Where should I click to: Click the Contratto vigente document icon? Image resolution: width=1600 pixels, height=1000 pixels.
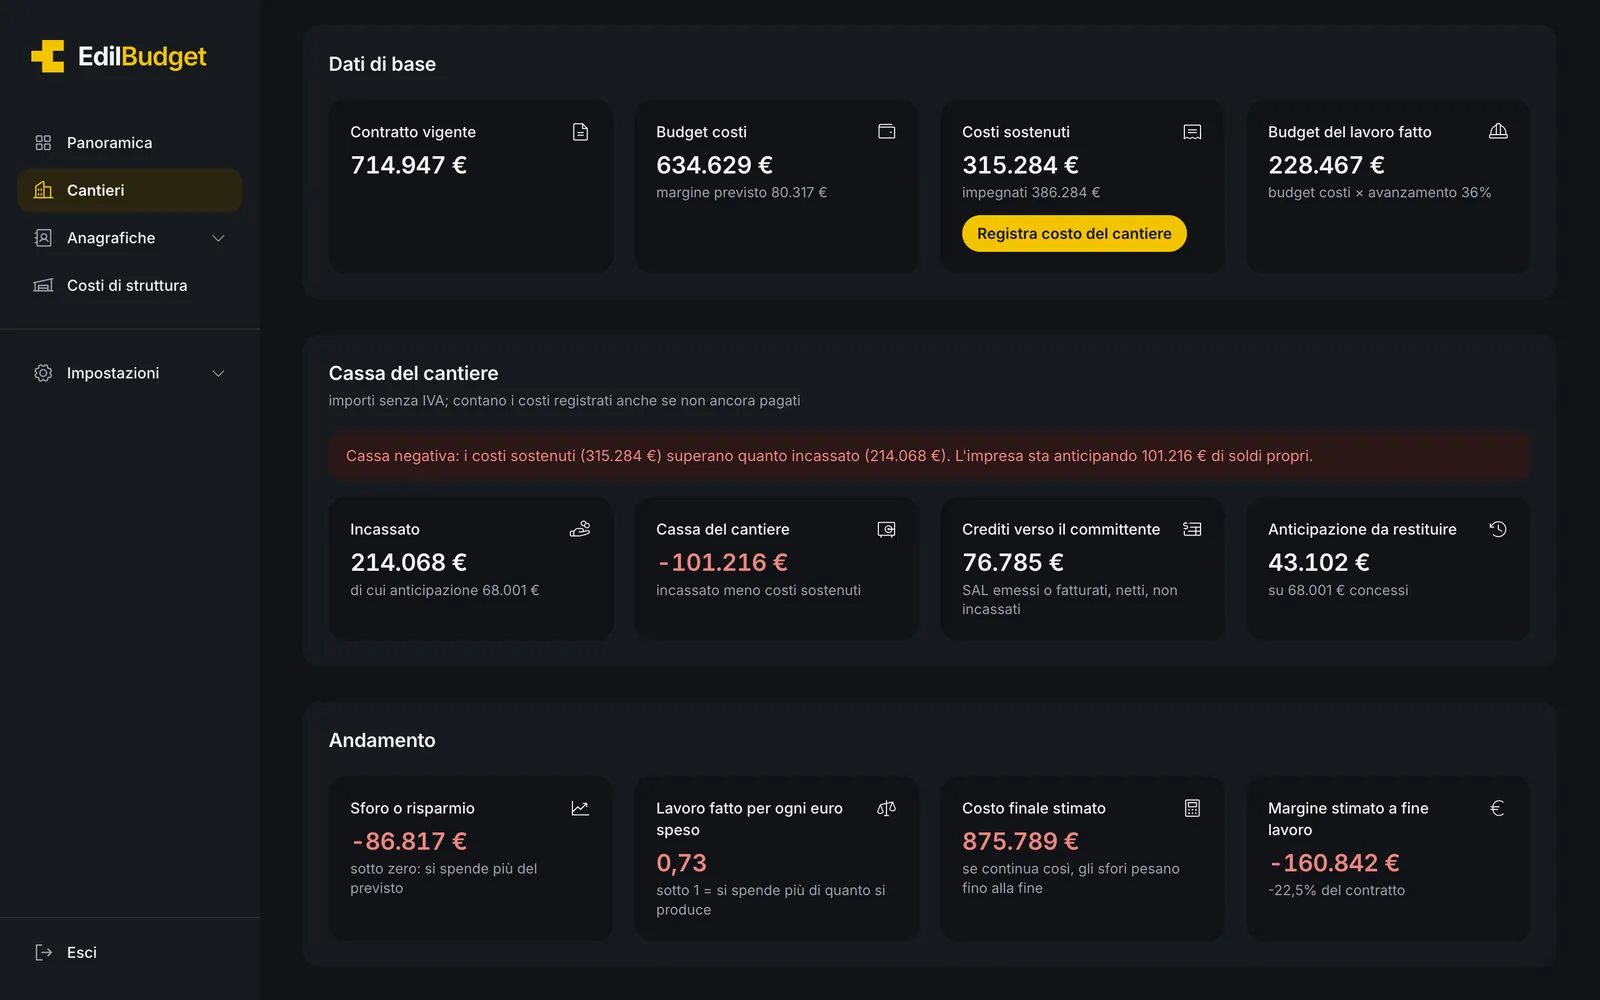coord(580,132)
